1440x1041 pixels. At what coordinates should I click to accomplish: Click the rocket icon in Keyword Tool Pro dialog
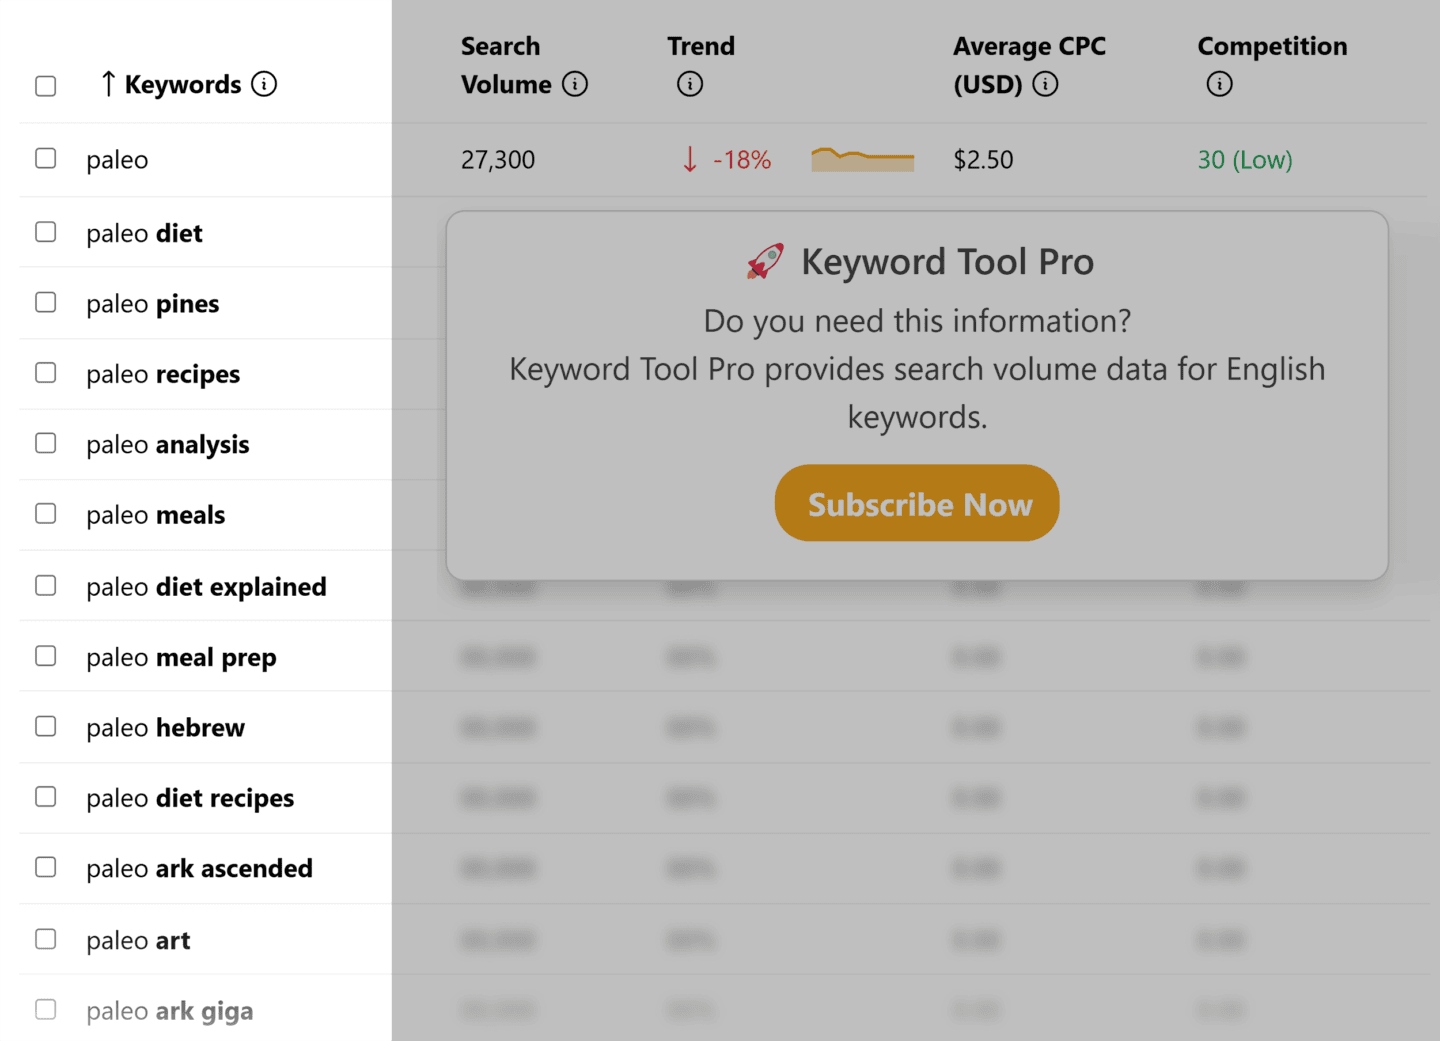click(x=763, y=261)
